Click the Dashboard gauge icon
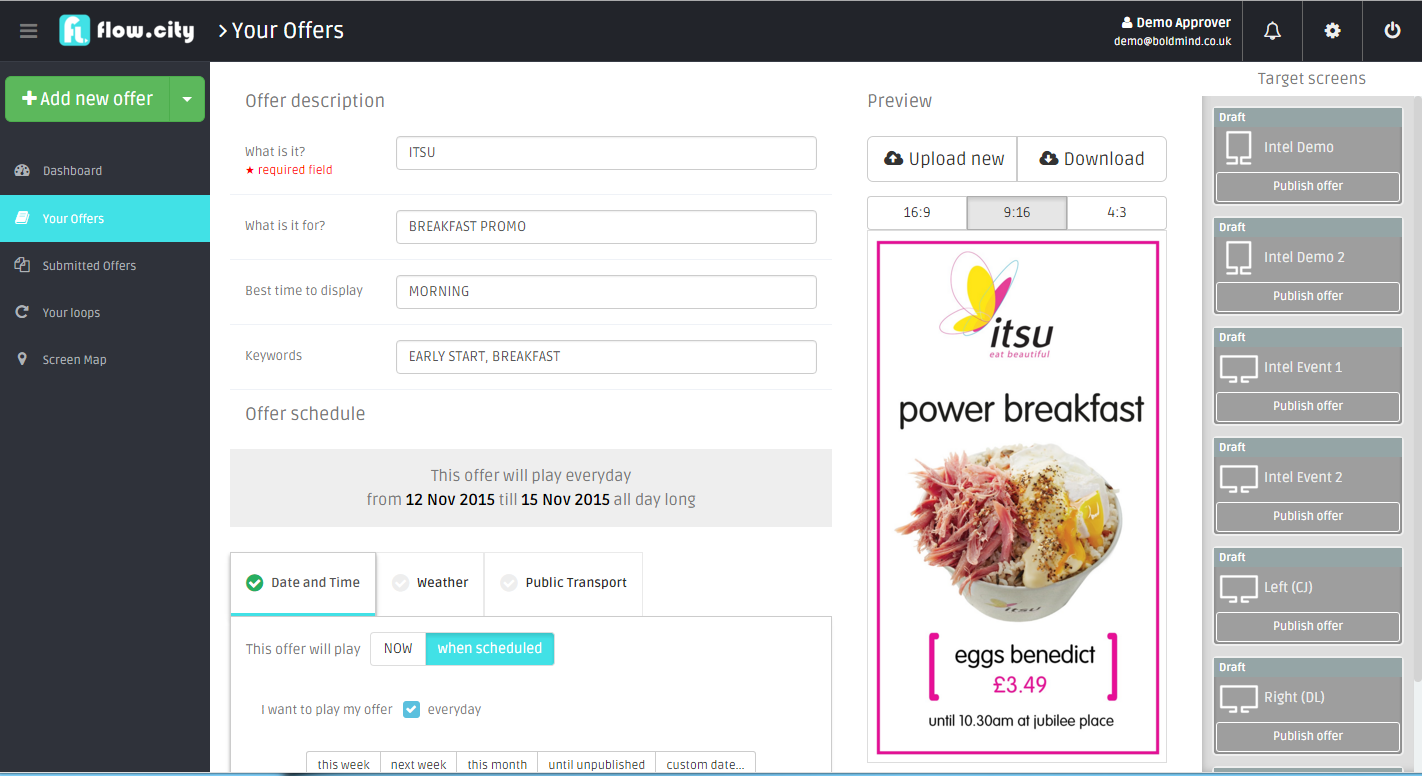This screenshot has width=1422, height=776. pyautogui.click(x=22, y=171)
